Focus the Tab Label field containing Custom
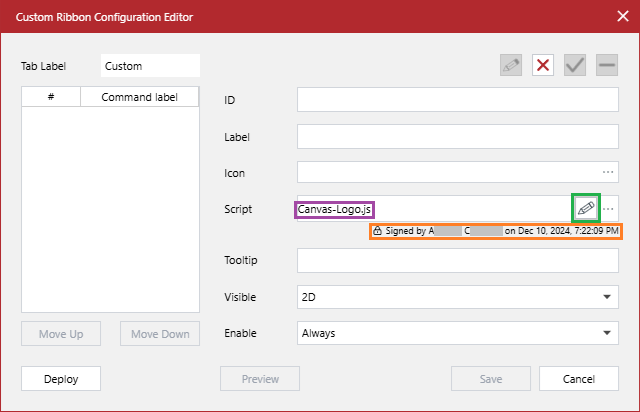Viewport: 640px width, 412px height. (150, 66)
